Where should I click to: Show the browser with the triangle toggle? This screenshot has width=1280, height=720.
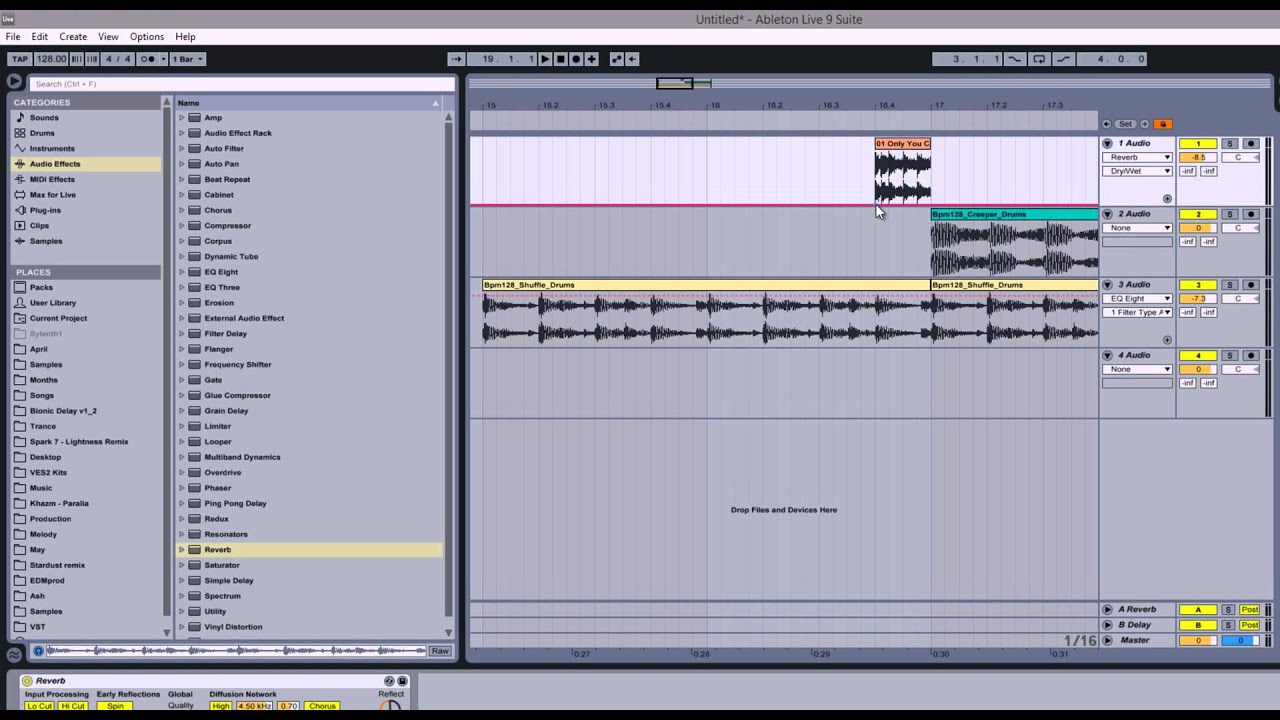(14, 83)
